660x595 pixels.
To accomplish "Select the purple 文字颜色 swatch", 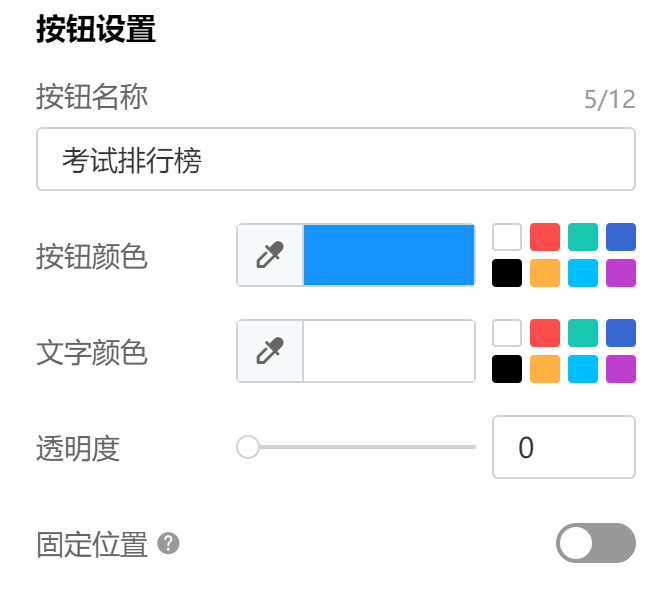I will coord(620,369).
